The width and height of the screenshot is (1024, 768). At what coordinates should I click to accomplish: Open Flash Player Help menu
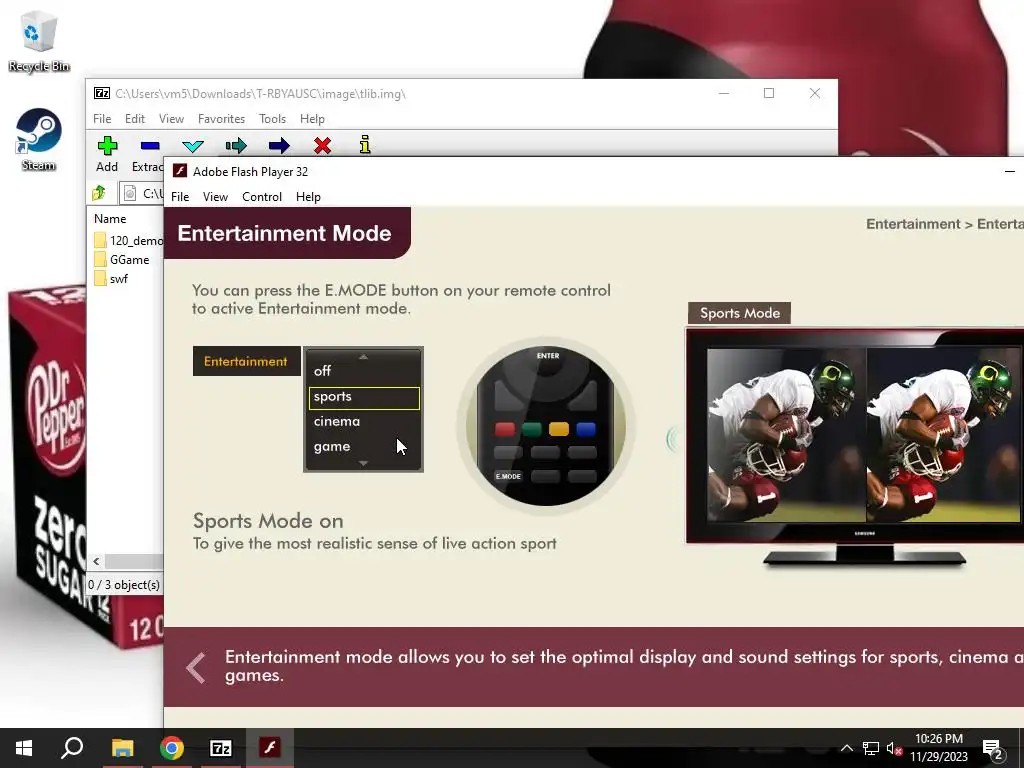[x=308, y=197]
